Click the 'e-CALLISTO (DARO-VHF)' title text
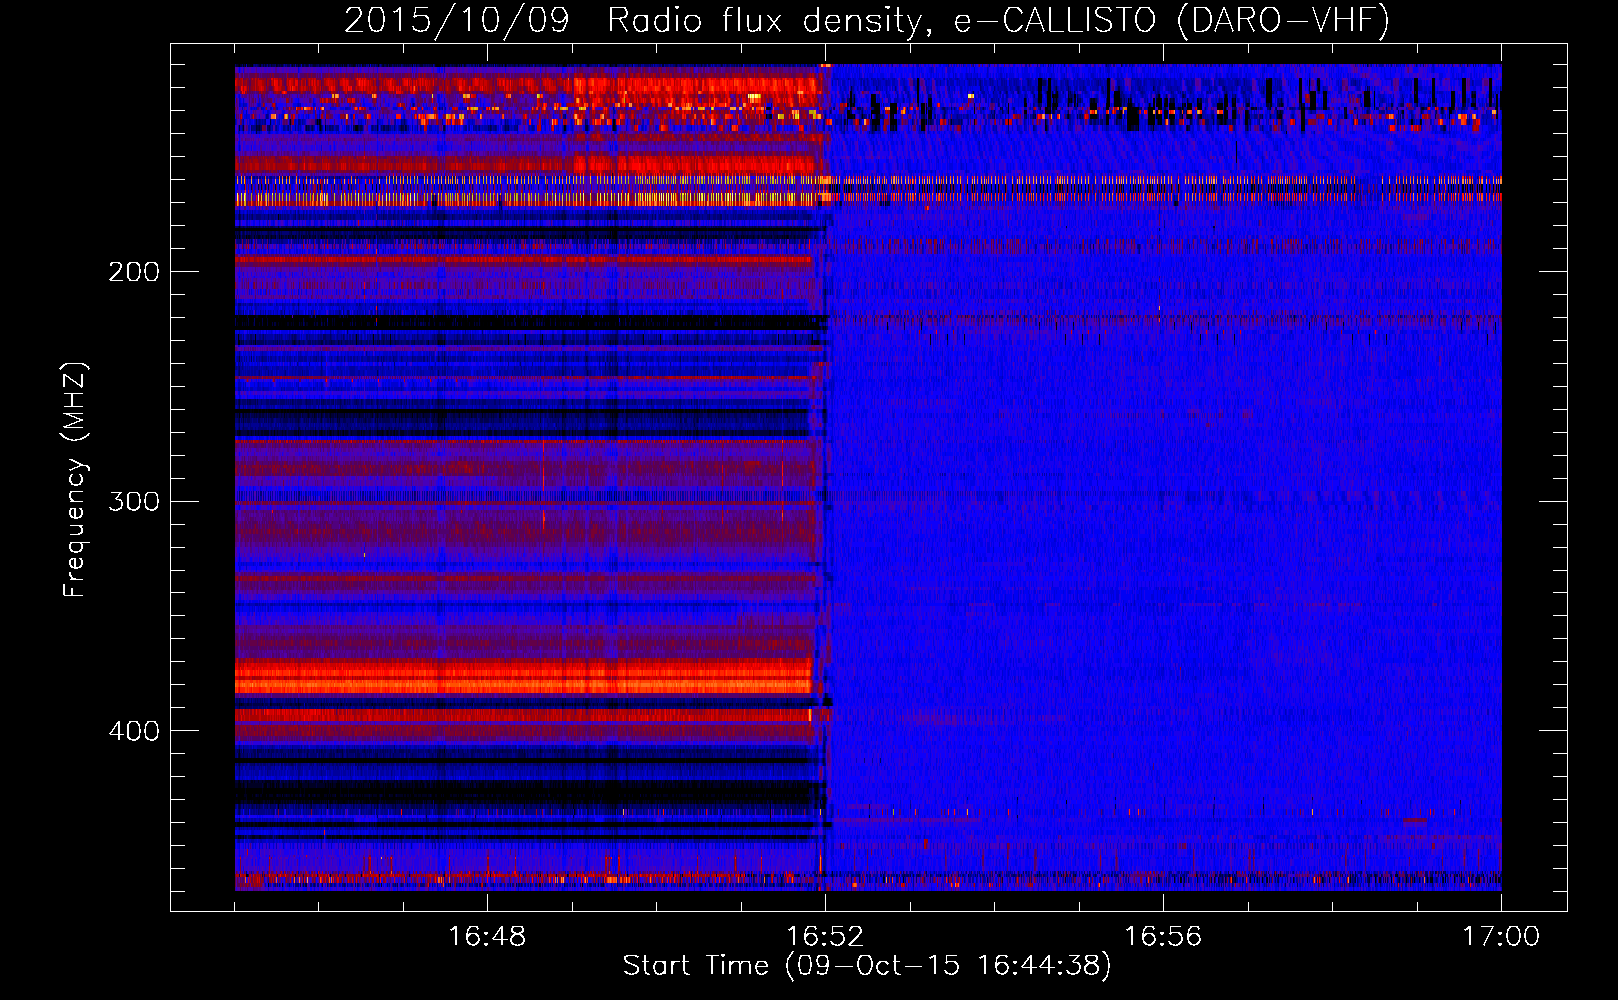Screen dimensions: 1618x1000 [1171, 20]
